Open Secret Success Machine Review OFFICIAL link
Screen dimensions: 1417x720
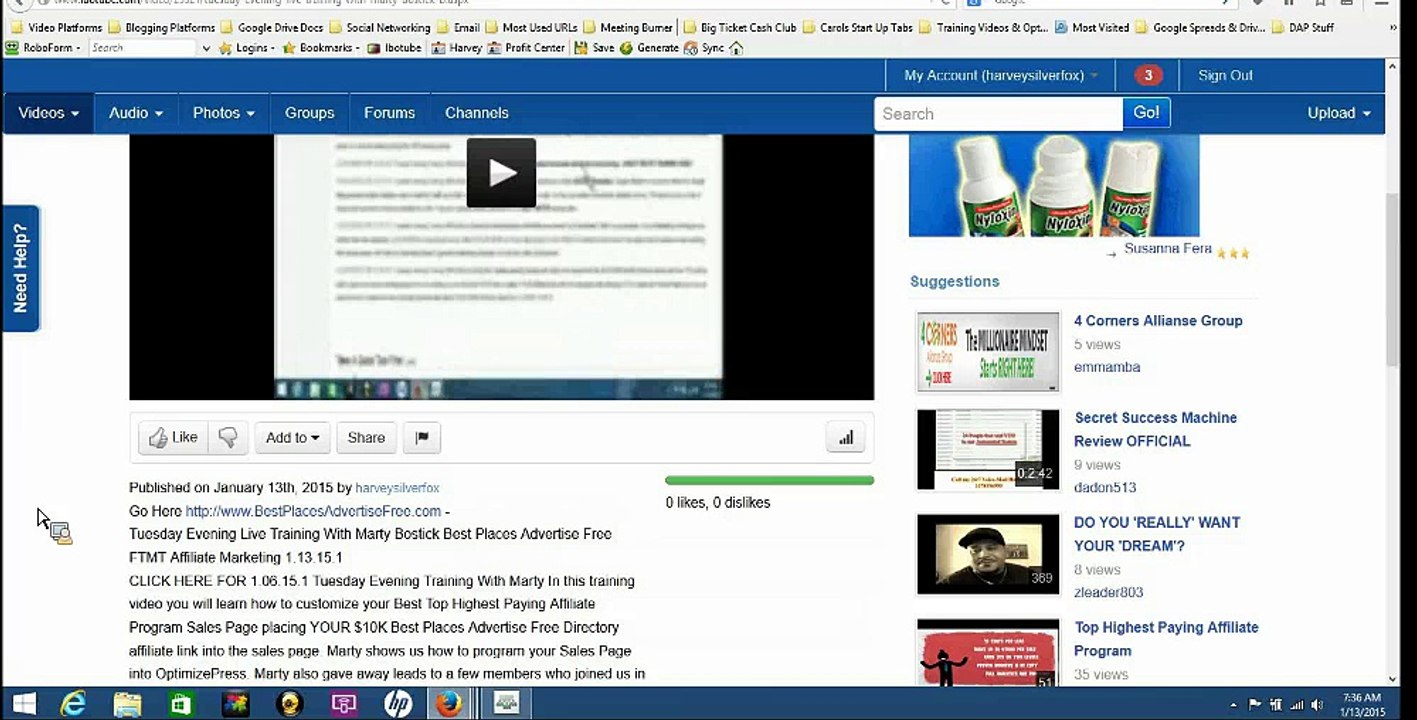pos(1155,429)
